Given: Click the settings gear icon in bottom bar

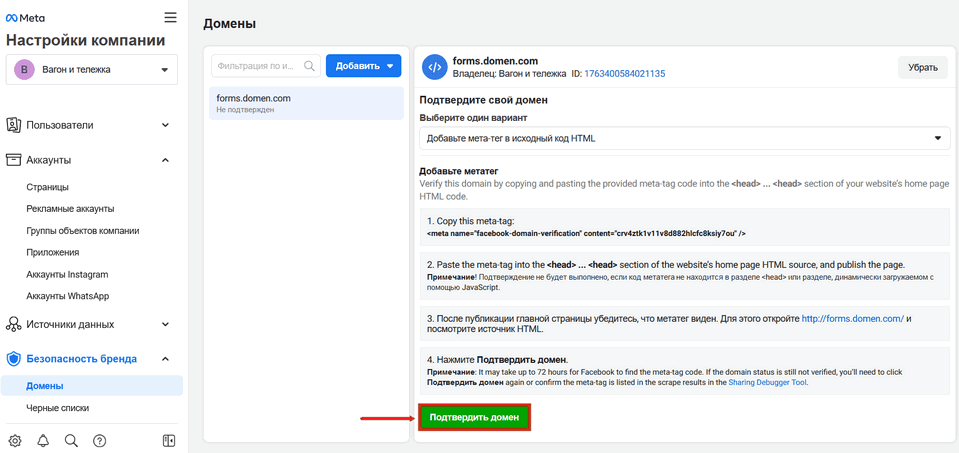Looking at the screenshot, I should (15, 440).
